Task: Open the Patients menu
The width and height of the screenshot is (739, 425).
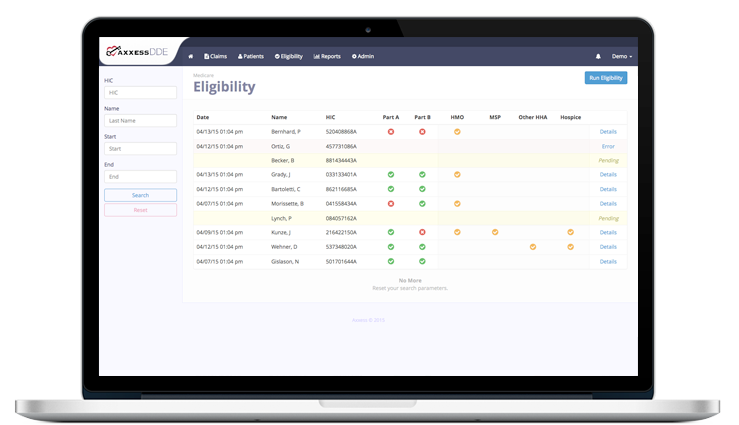Action: tap(251, 57)
